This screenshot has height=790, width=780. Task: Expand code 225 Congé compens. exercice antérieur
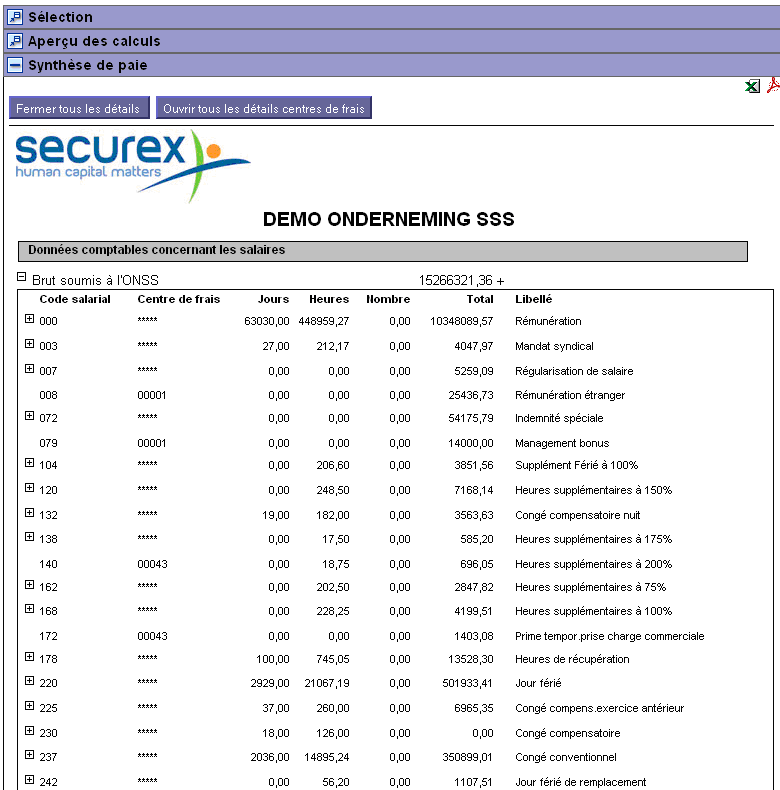[x=29, y=705]
